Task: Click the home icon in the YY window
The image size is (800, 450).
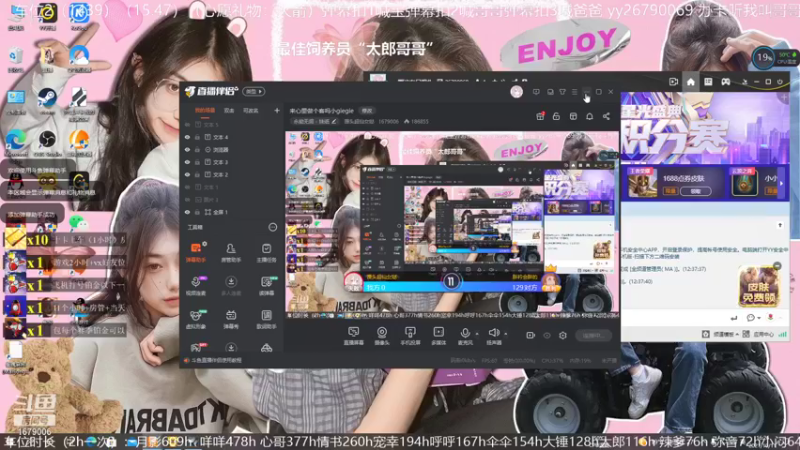Action: coord(690,82)
